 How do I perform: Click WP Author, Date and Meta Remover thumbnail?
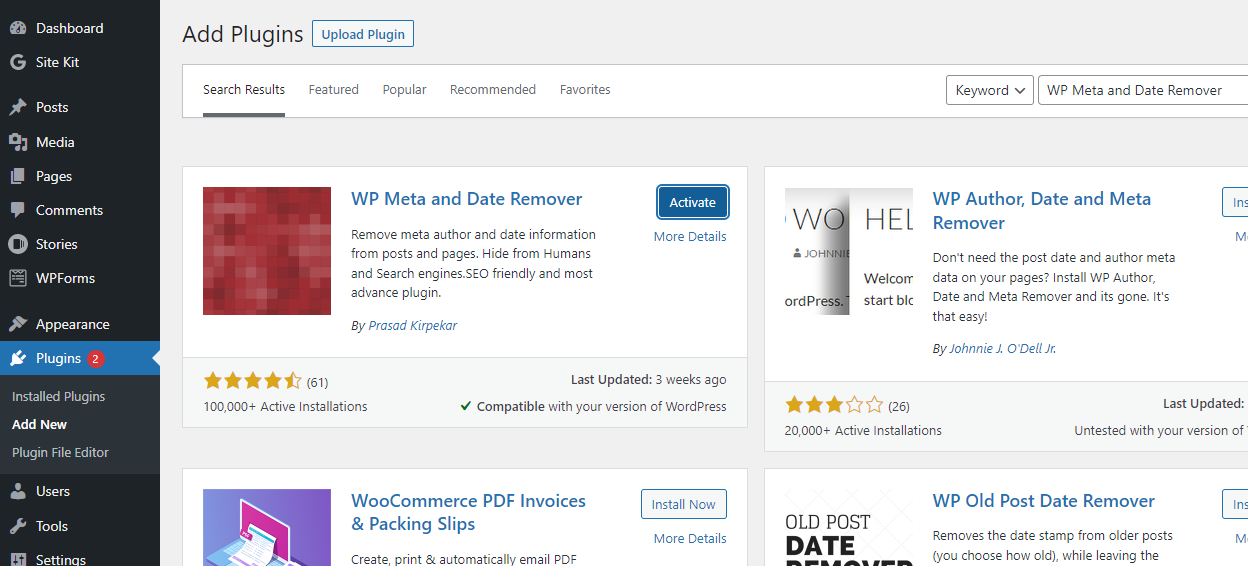[x=849, y=251]
